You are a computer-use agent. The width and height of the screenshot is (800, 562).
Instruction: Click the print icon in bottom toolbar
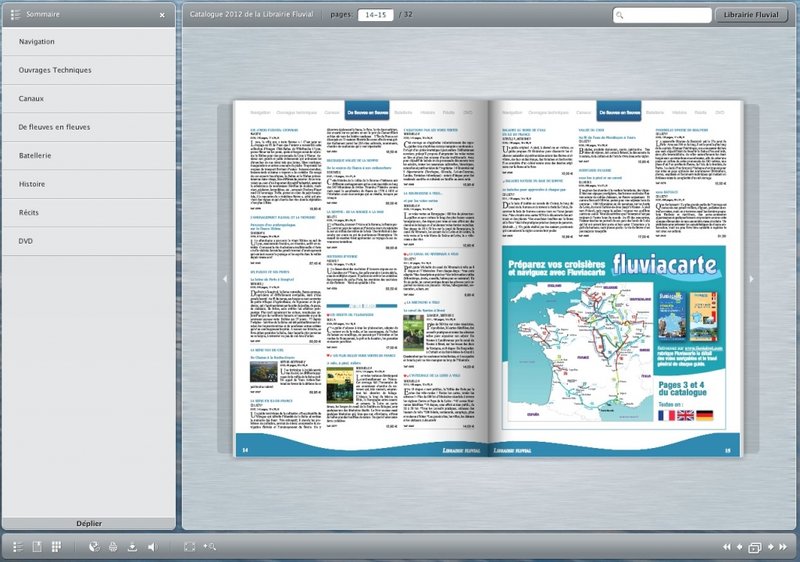114,547
